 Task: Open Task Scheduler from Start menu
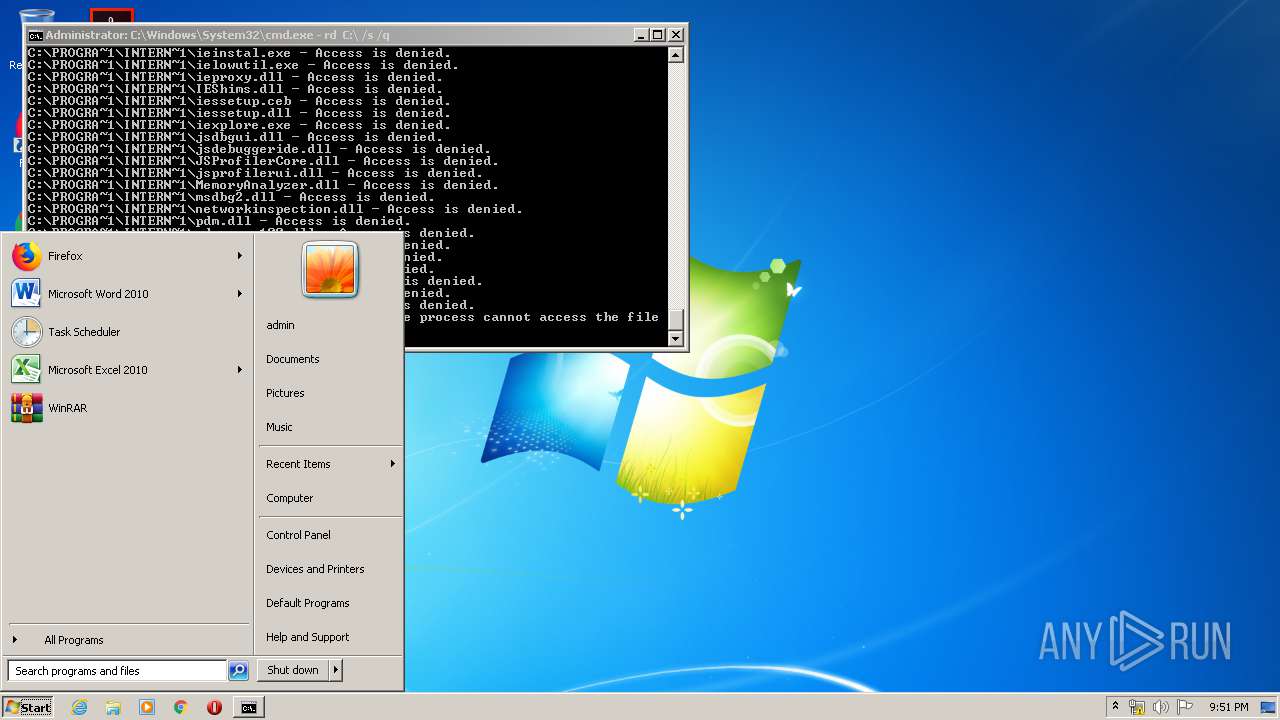tap(128, 332)
